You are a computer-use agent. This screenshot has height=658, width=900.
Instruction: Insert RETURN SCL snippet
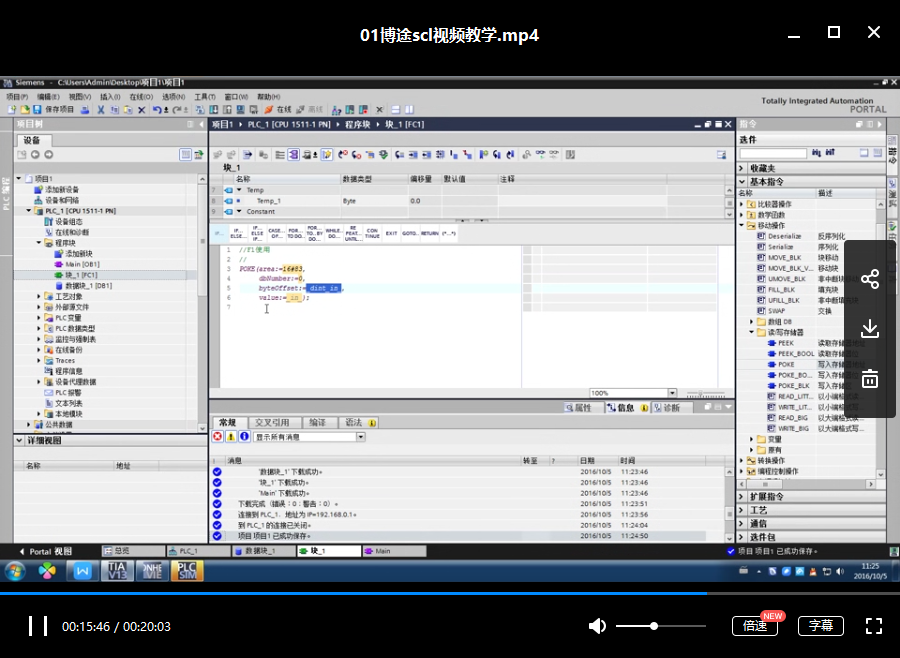429,233
